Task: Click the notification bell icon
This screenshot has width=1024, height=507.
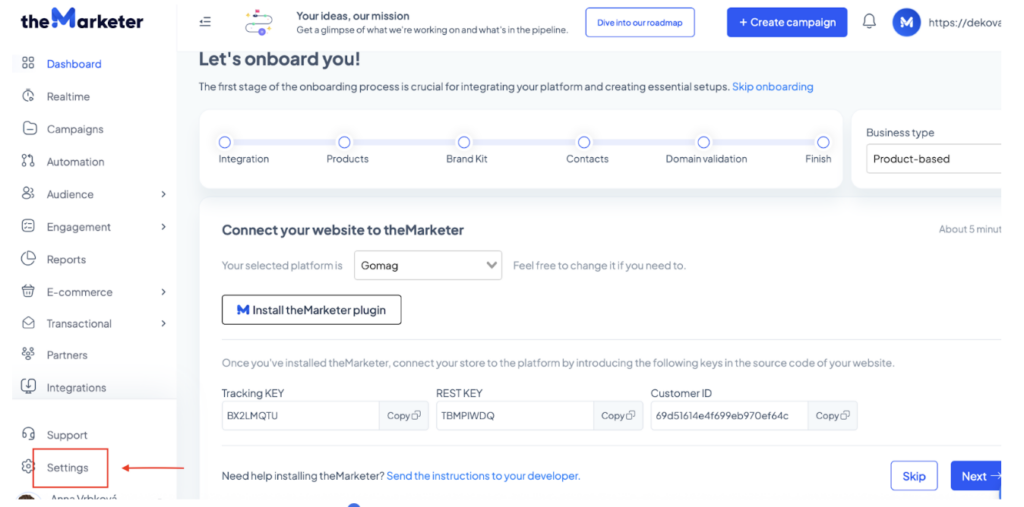Action: 869,22
